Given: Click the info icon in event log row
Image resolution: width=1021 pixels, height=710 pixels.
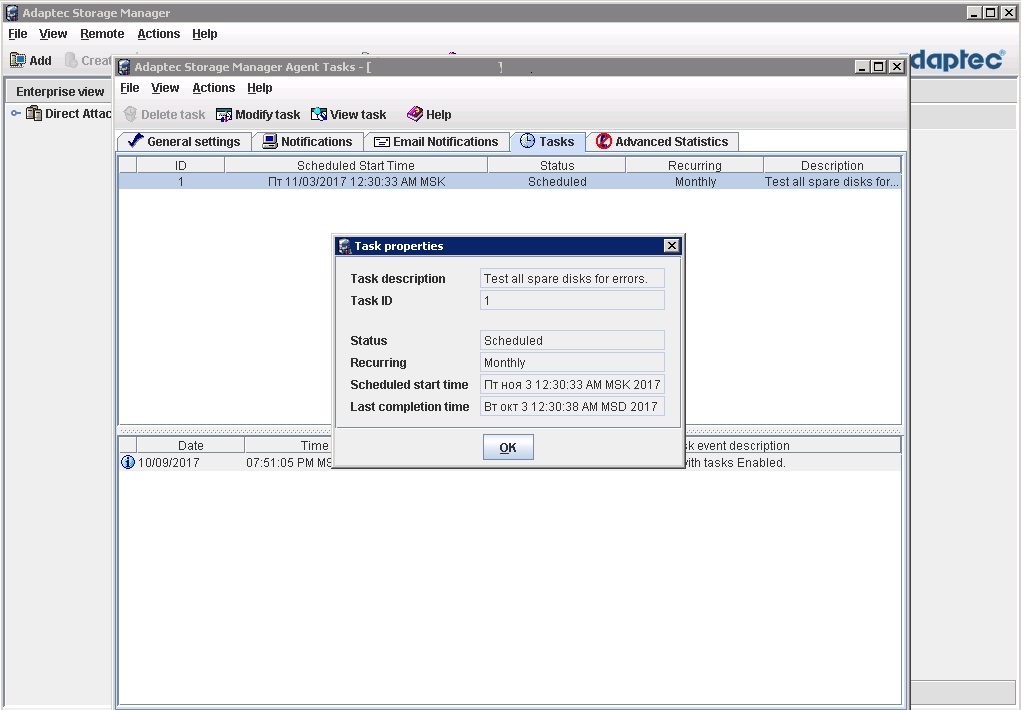Looking at the screenshot, I should tap(127, 463).
